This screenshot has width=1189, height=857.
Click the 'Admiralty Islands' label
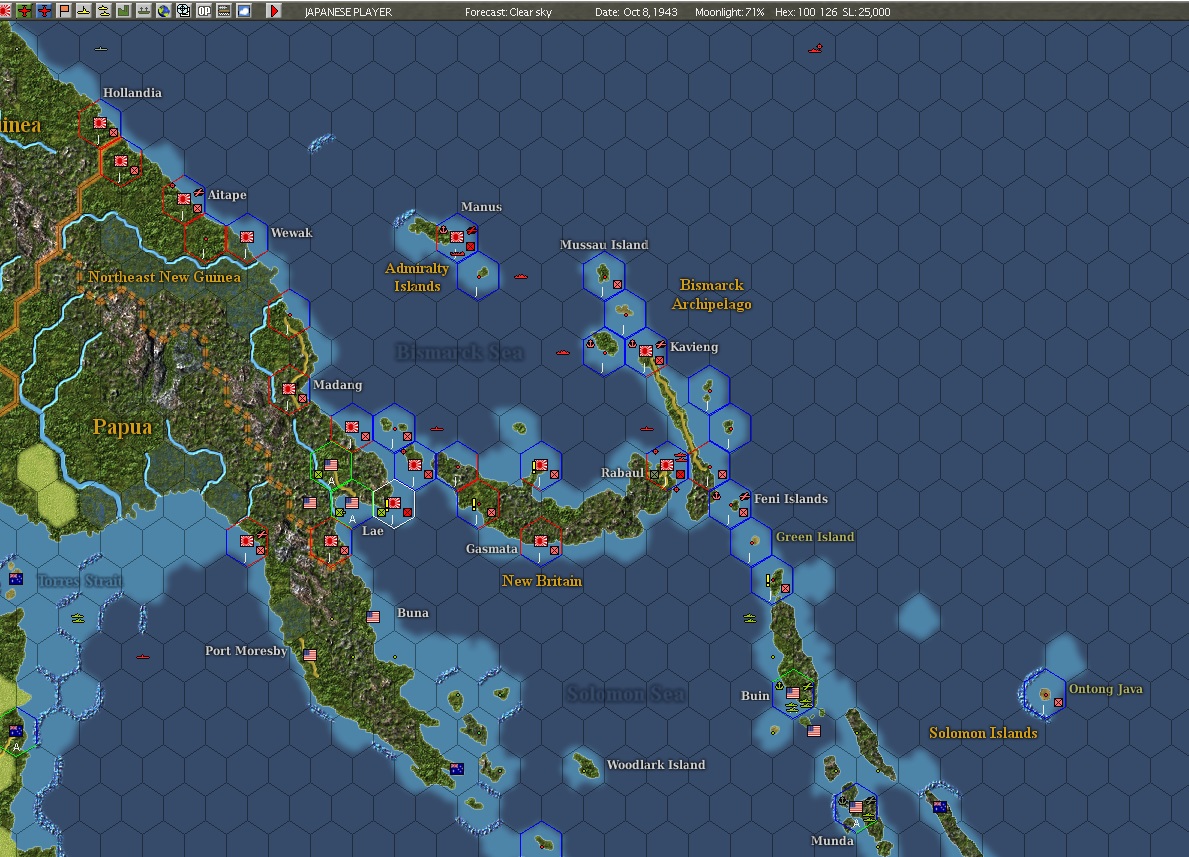[417, 277]
